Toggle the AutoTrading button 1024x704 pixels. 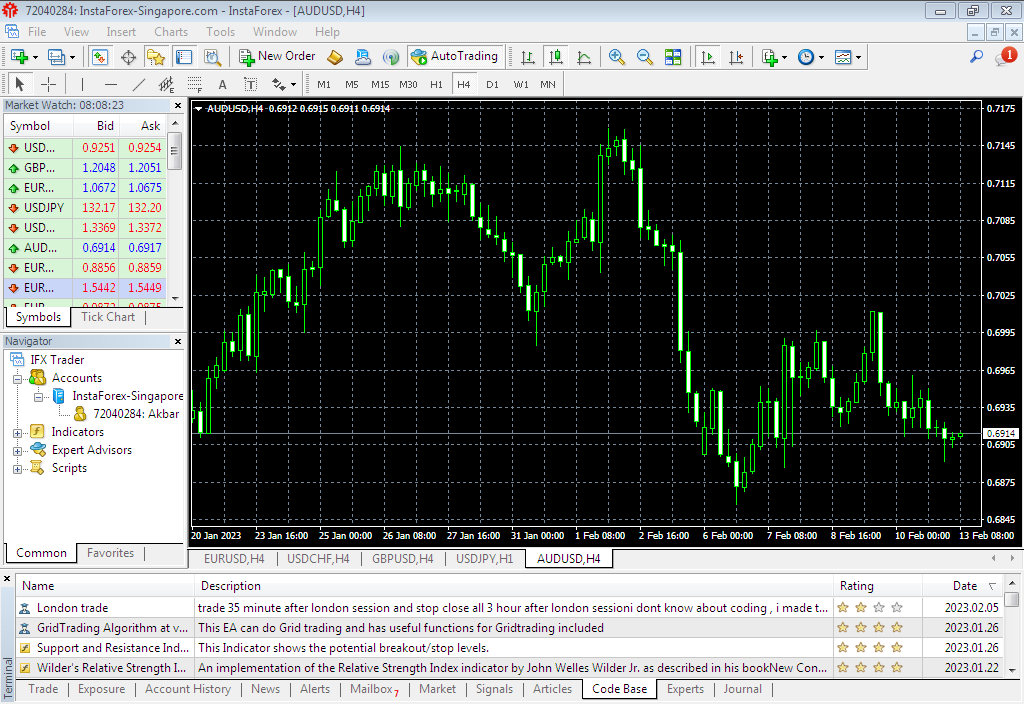pyautogui.click(x=455, y=57)
